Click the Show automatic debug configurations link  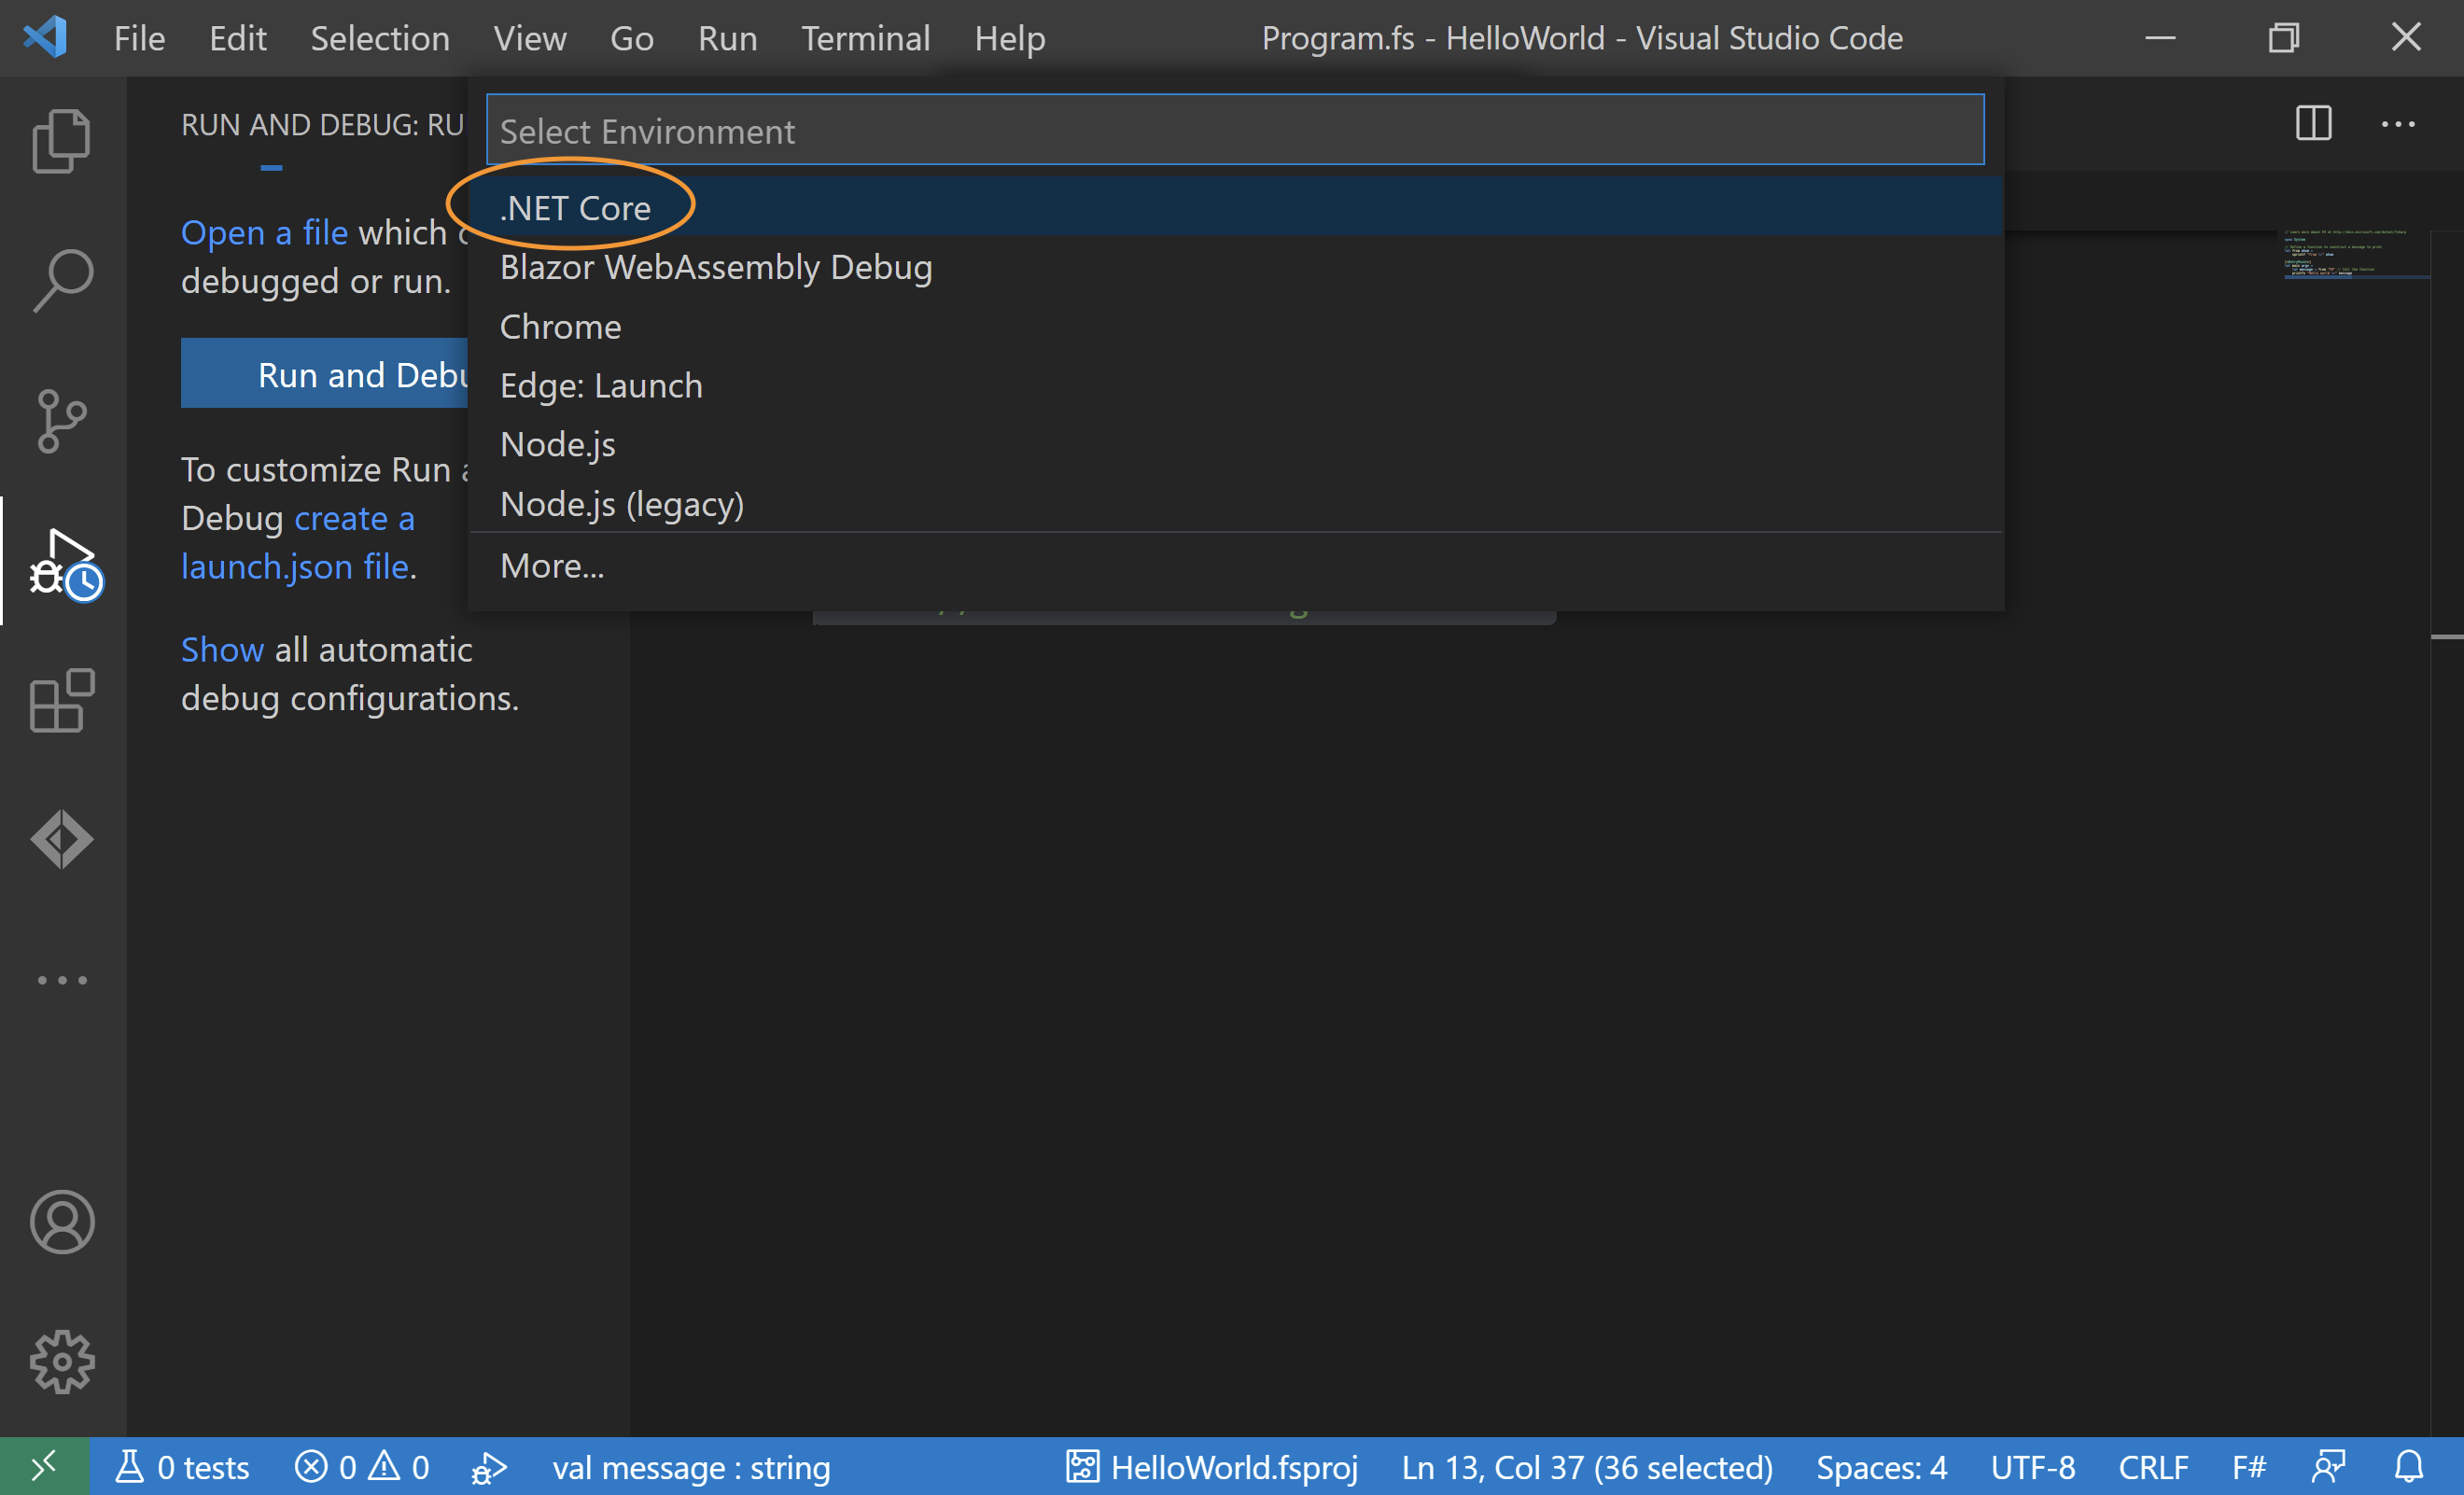coord(222,650)
